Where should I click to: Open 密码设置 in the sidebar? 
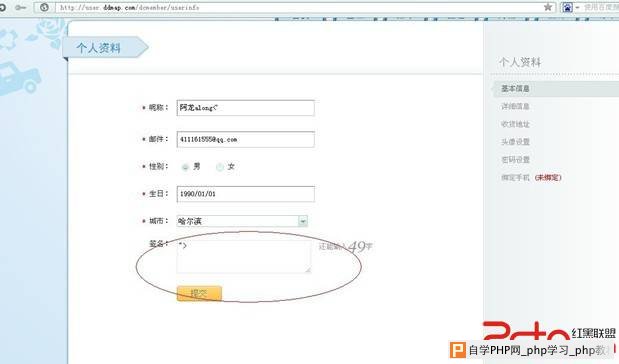(x=515, y=159)
